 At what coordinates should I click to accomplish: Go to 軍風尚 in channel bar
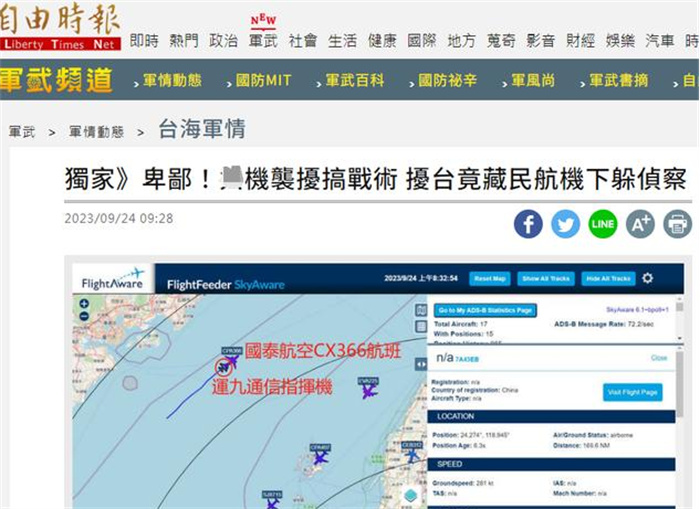[533, 81]
